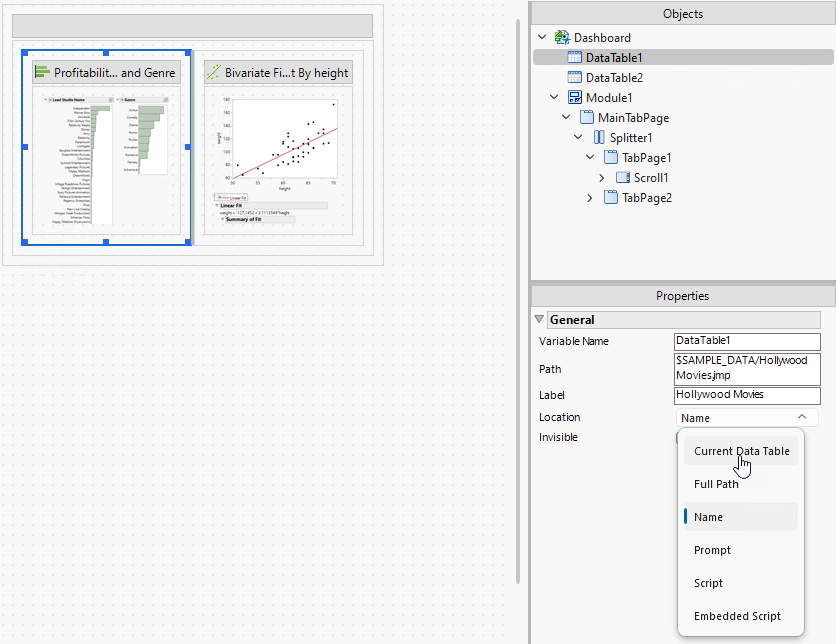This screenshot has width=836, height=644.
Task: Select the MainTabPage item in Objects
Action: click(633, 118)
